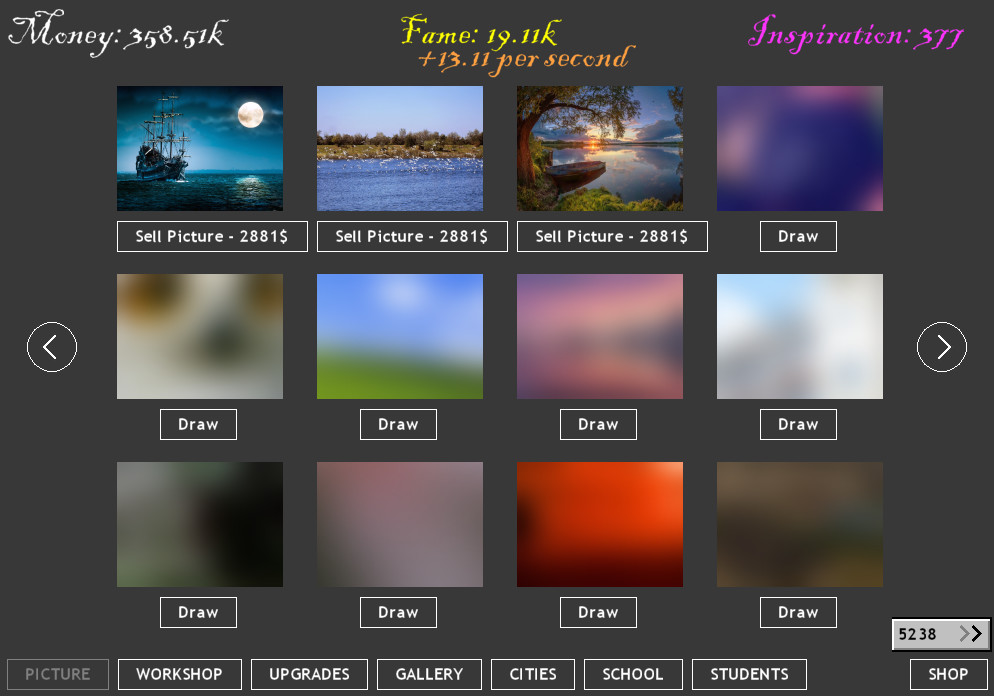Viewport: 994px width, 696px height.
Task: Click the left arrow to view previous pictures
Action: (52, 347)
